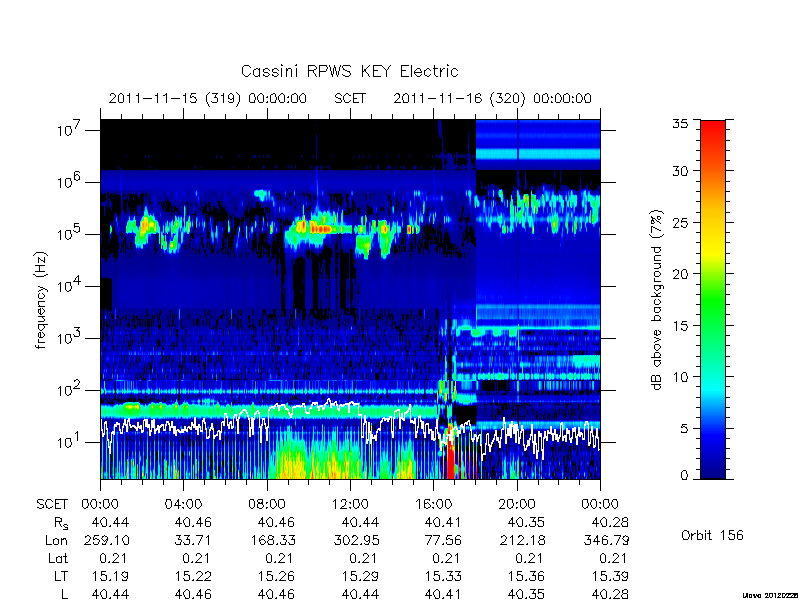This screenshot has height=600, width=800.
Task: Click the colorbar tick label '35'
Action: pyautogui.click(x=681, y=124)
